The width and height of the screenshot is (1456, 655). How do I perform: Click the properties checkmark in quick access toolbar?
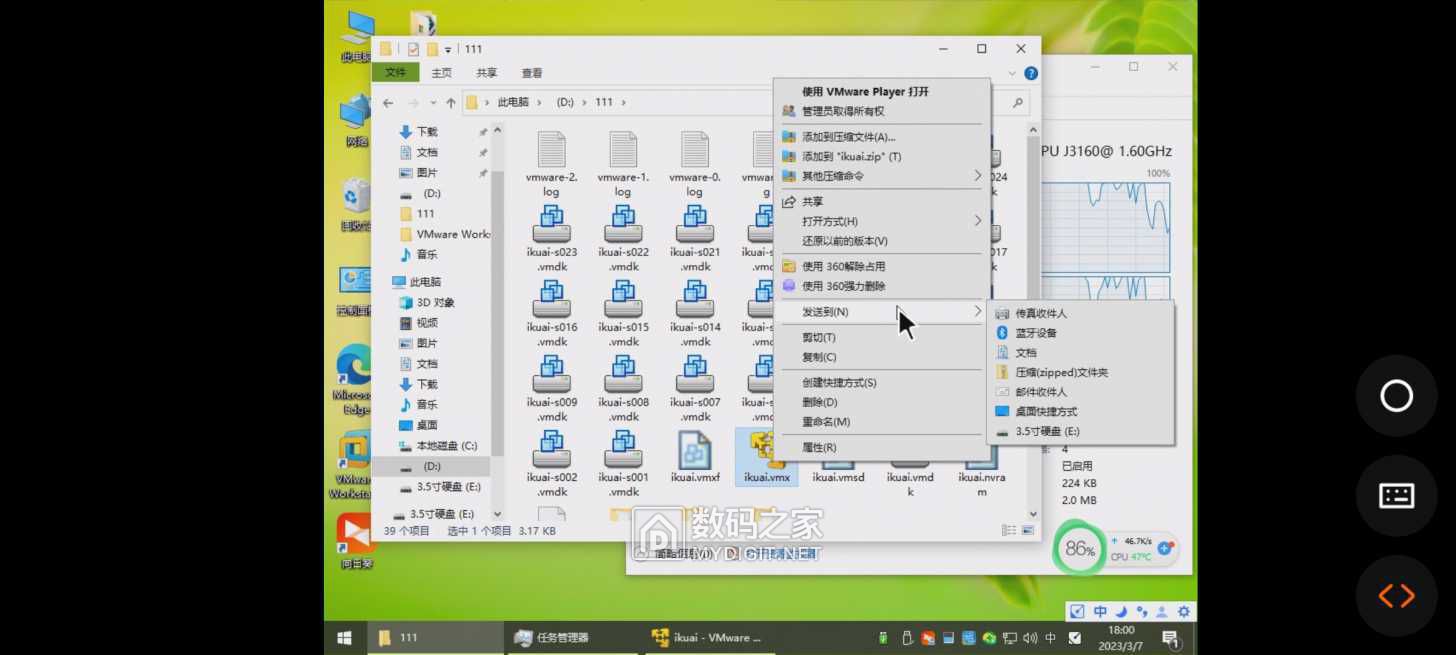point(413,49)
